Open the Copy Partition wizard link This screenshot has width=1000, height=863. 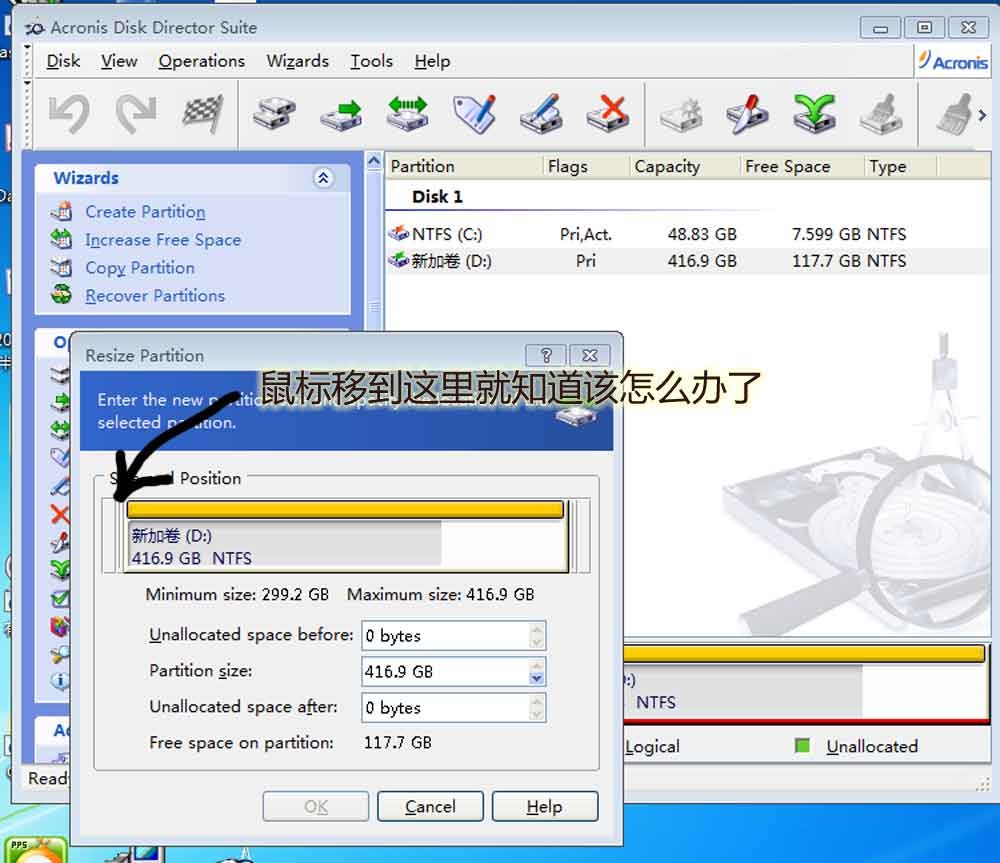point(140,268)
